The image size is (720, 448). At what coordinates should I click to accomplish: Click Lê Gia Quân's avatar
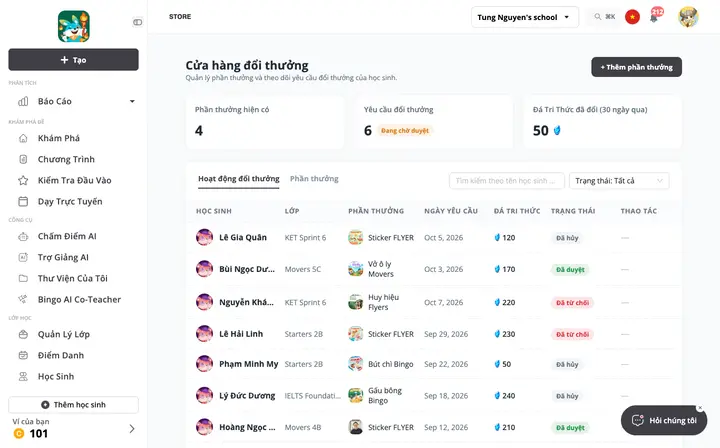pyautogui.click(x=204, y=237)
